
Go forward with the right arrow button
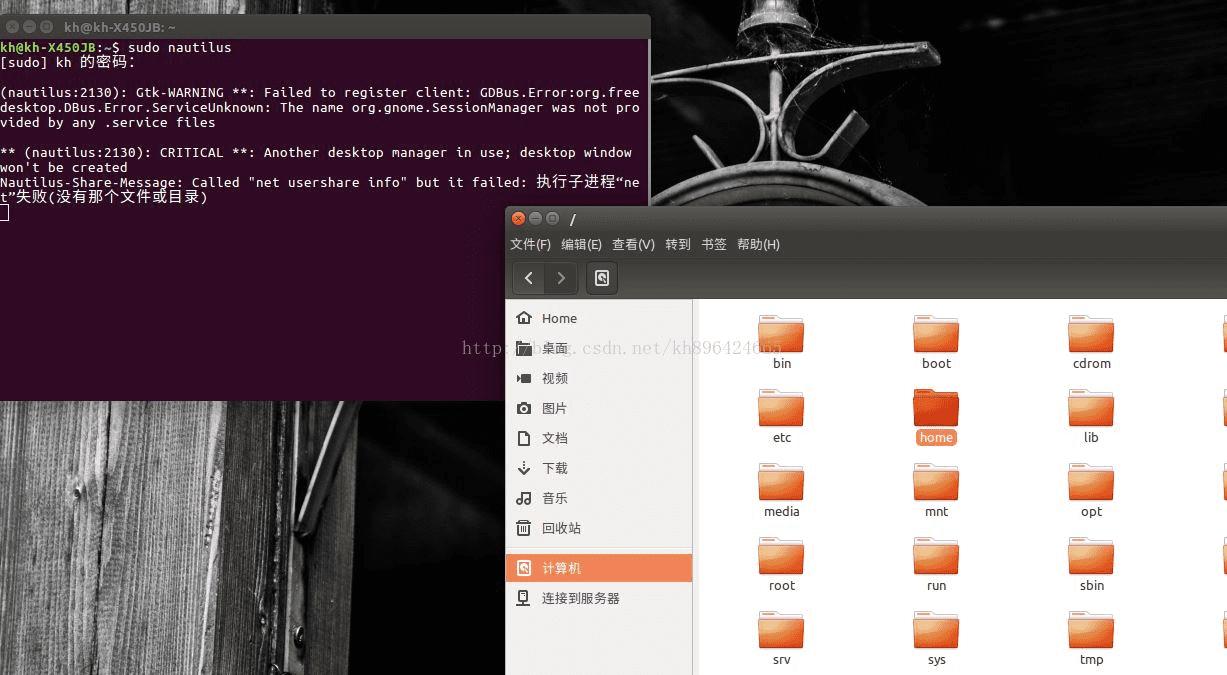[x=561, y=278]
